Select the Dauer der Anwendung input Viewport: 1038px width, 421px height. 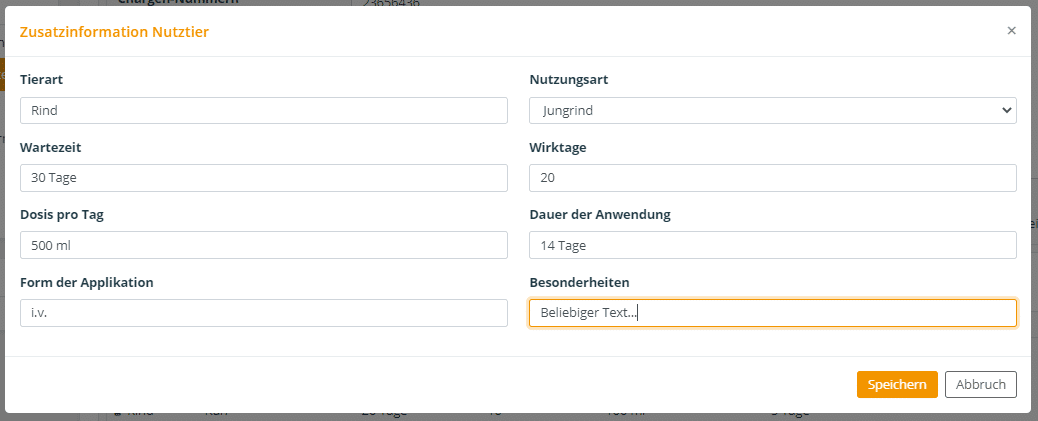[x=773, y=245]
